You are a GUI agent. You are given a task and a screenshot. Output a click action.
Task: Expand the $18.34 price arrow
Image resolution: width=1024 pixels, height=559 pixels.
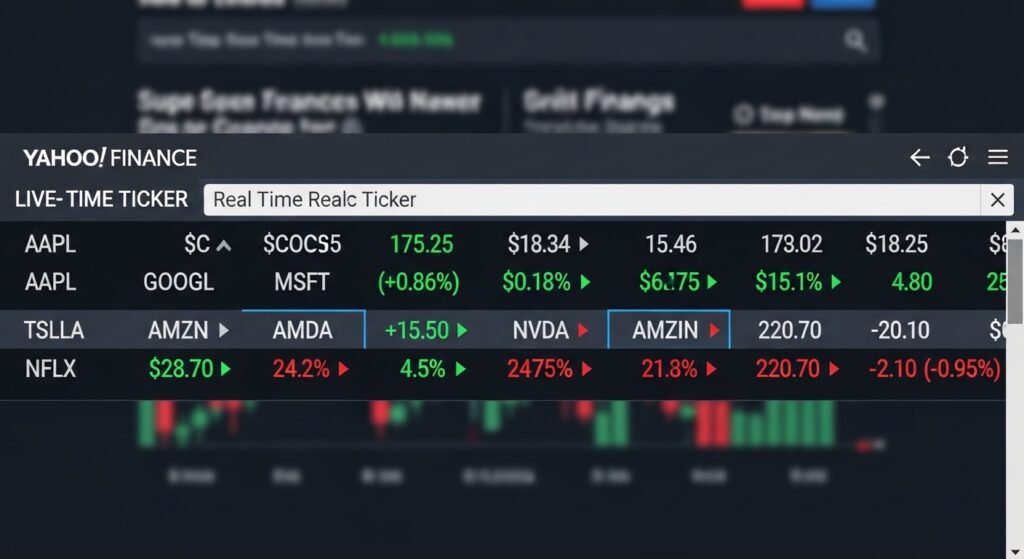(584, 244)
